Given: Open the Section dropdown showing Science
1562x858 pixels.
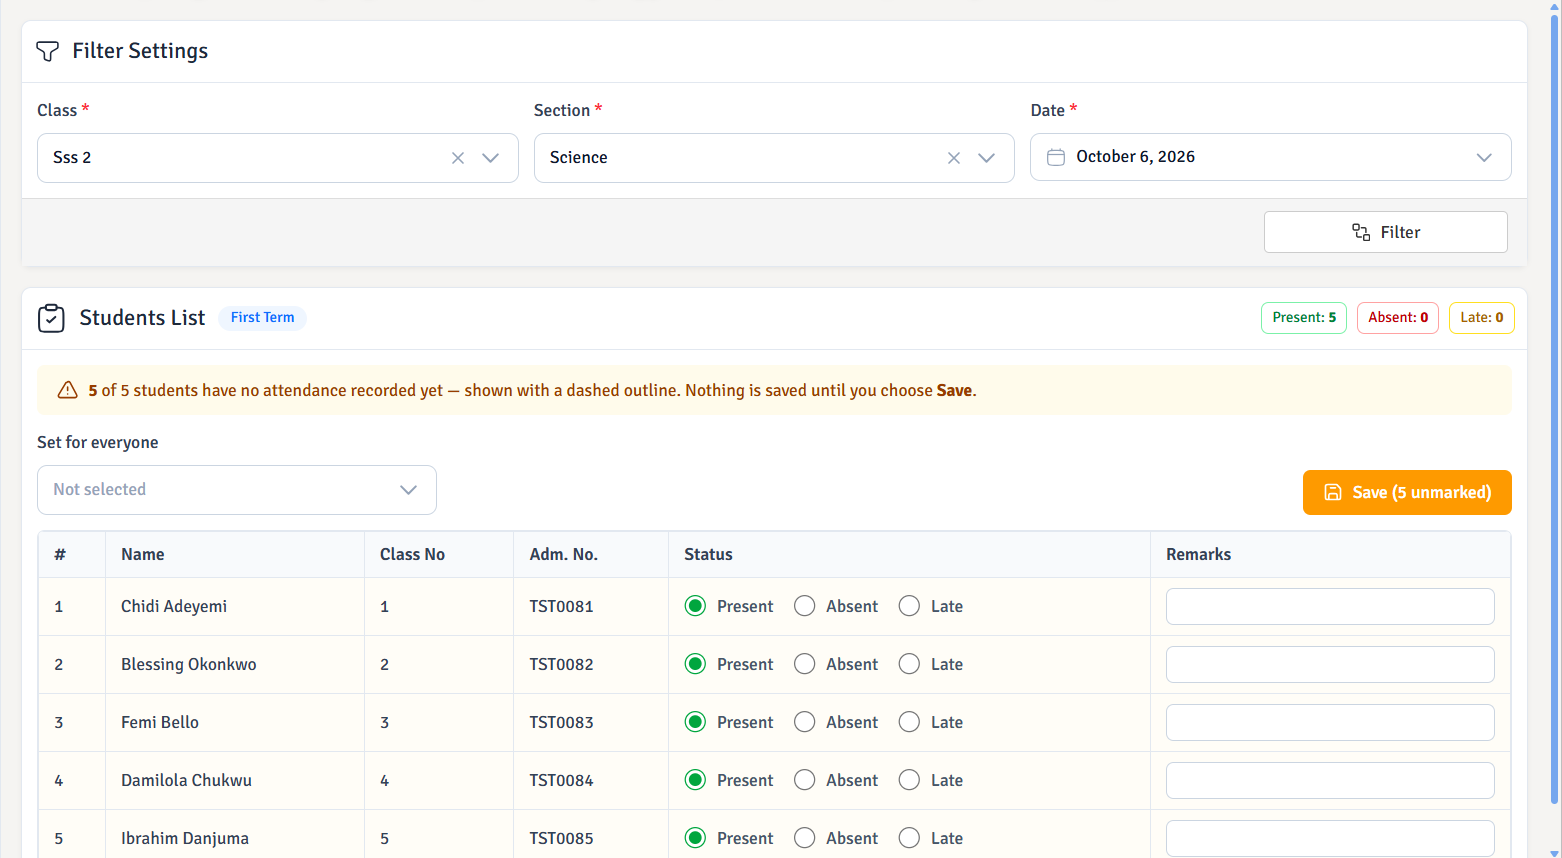Looking at the screenshot, I should pyautogui.click(x=774, y=158).
